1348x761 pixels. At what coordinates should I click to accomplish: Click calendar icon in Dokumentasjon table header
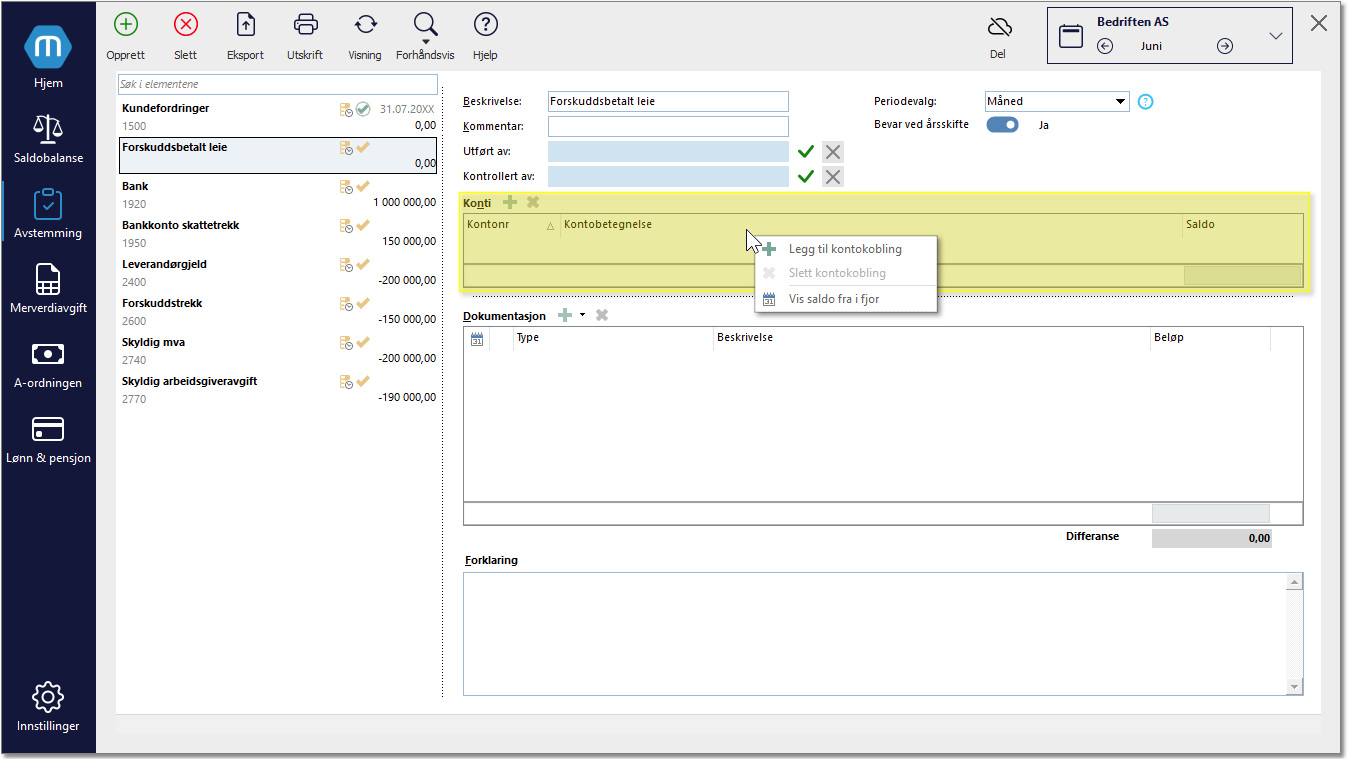point(477,338)
